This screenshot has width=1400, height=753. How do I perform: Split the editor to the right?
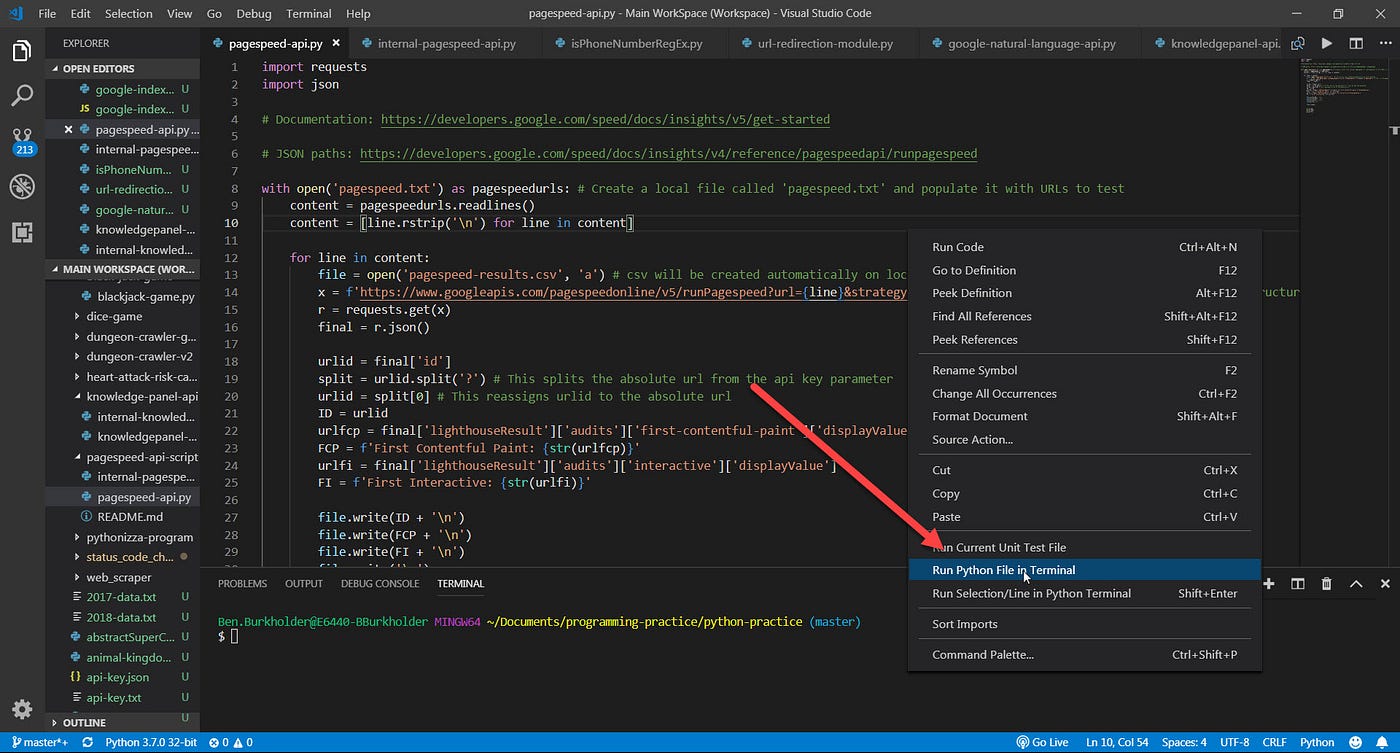click(1356, 44)
